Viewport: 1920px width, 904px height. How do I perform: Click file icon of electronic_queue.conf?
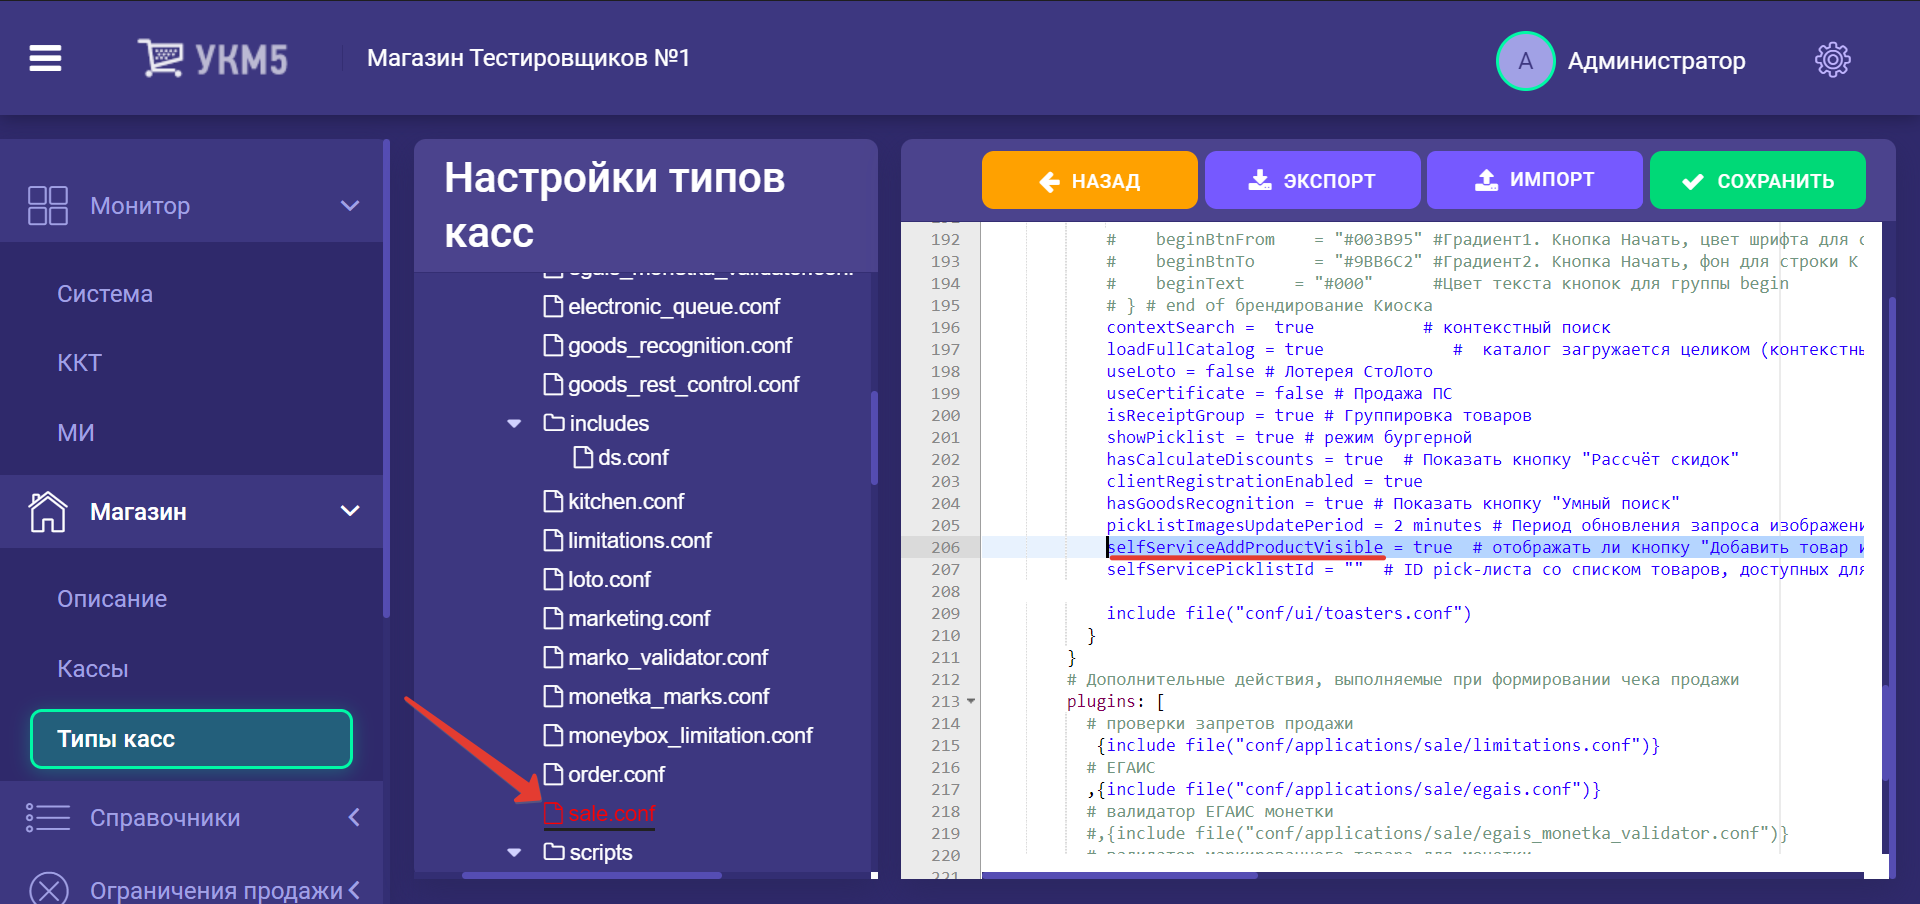[553, 306]
